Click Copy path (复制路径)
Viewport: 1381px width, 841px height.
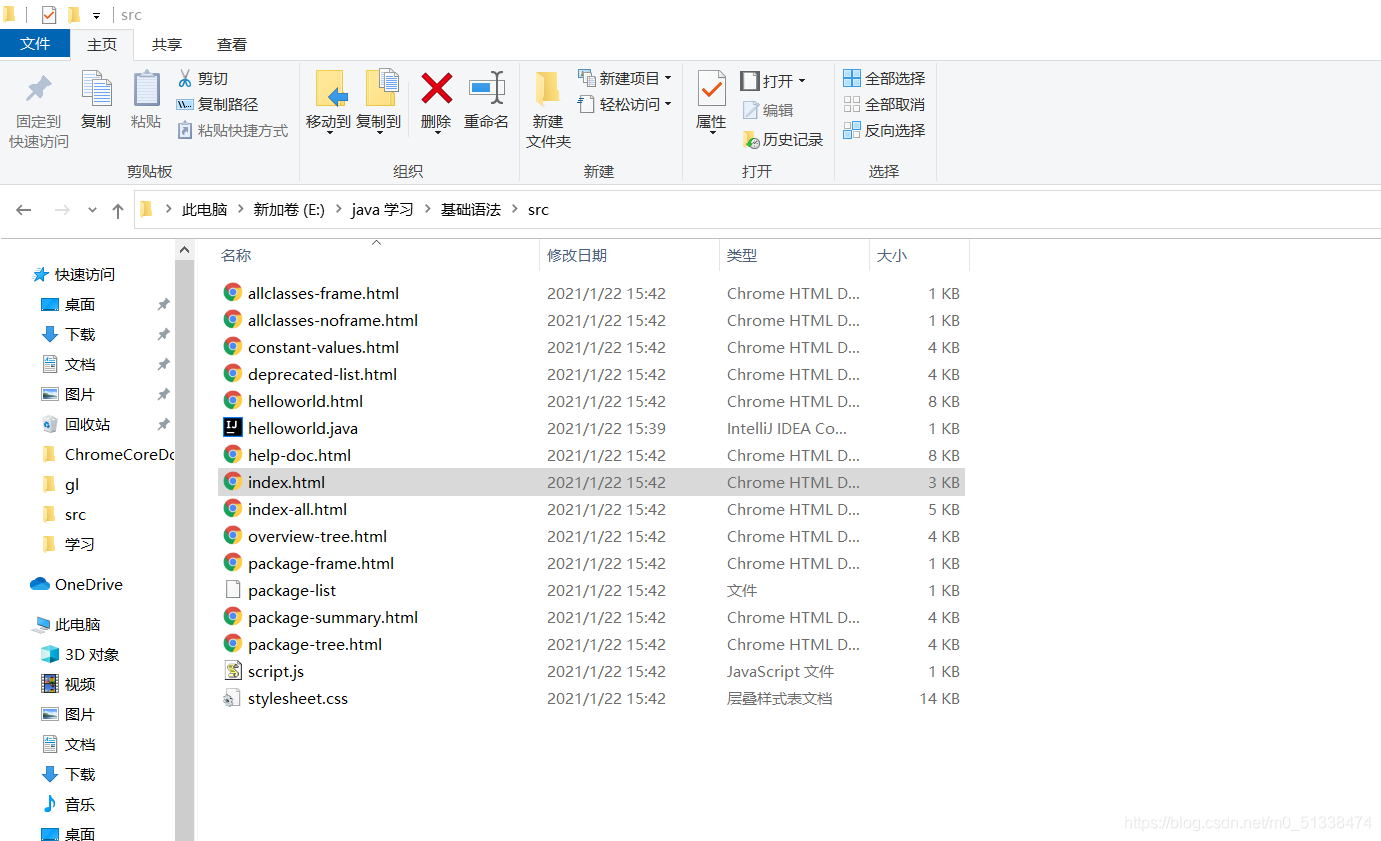[x=217, y=104]
